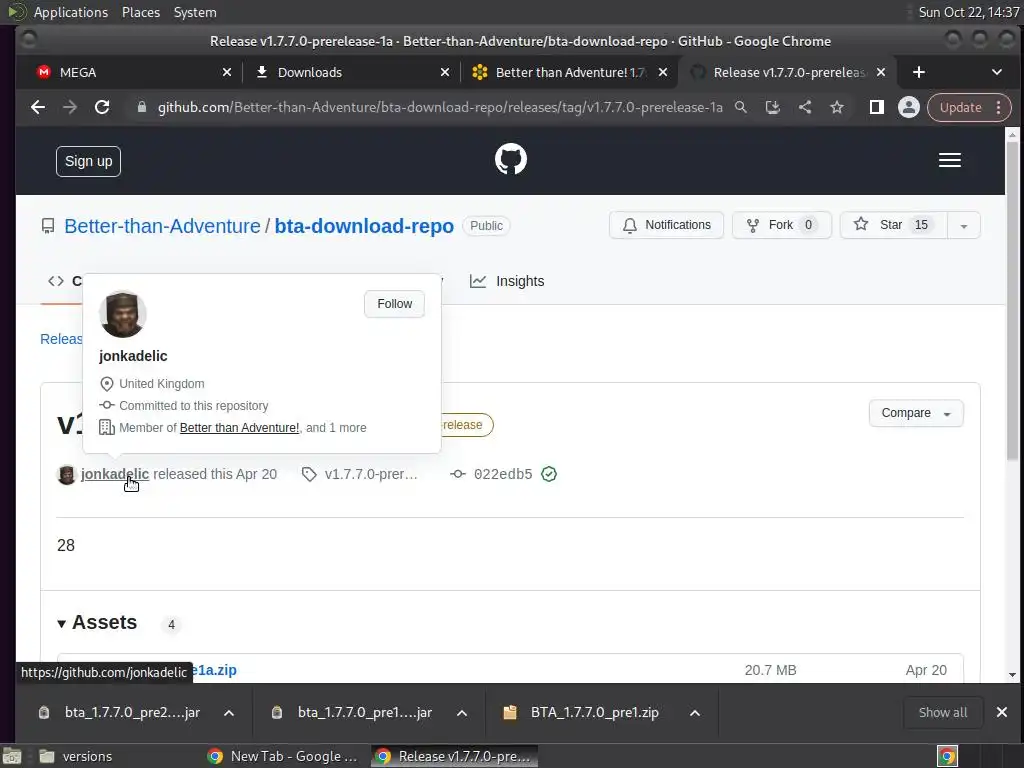This screenshot has width=1024, height=768.
Task: Follow jonkadelic
Action: click(394, 304)
